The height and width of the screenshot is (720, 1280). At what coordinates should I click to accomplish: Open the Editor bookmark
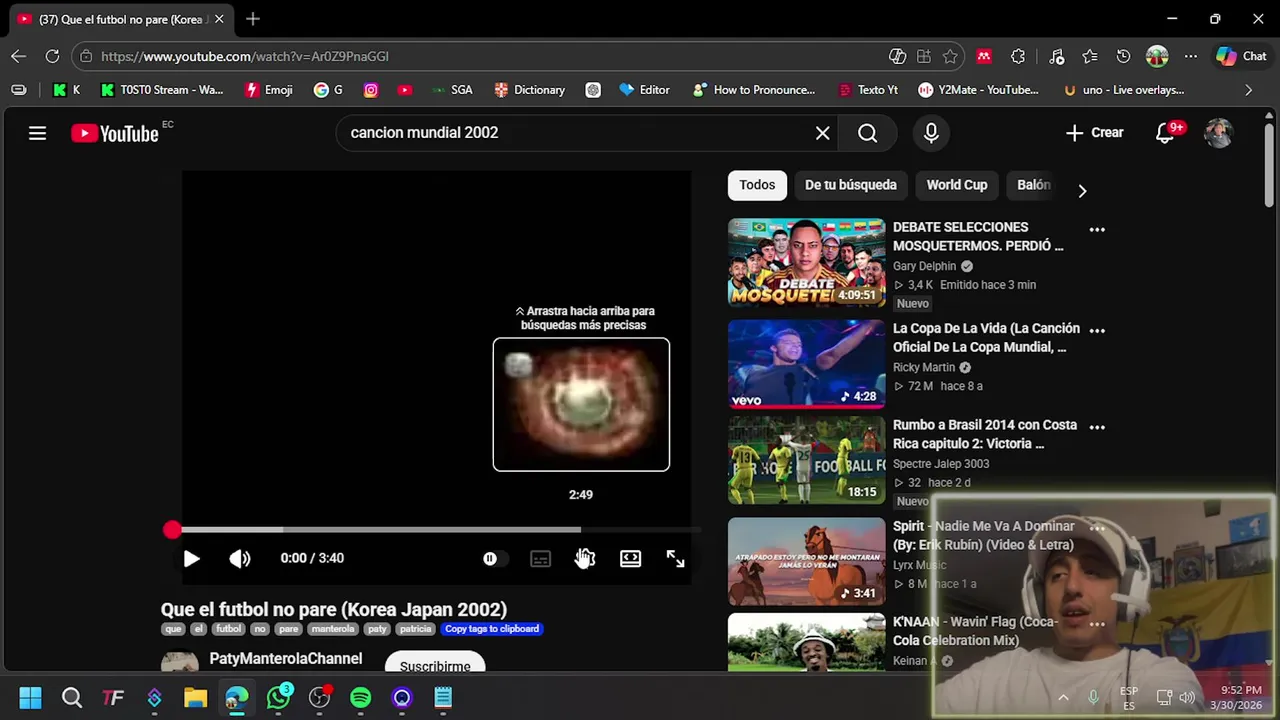(644, 90)
